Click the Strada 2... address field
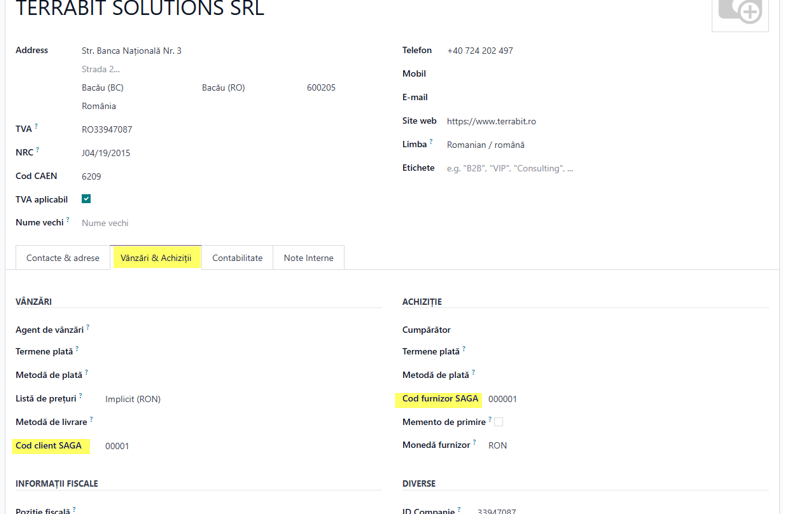791x519 pixels. pyautogui.click(x=100, y=69)
